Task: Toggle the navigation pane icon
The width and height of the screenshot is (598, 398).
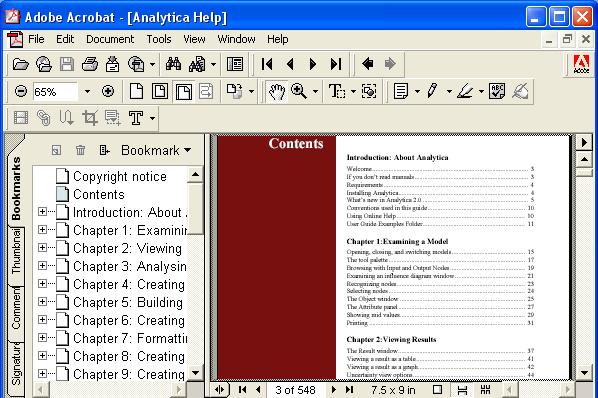Action: click(235, 64)
